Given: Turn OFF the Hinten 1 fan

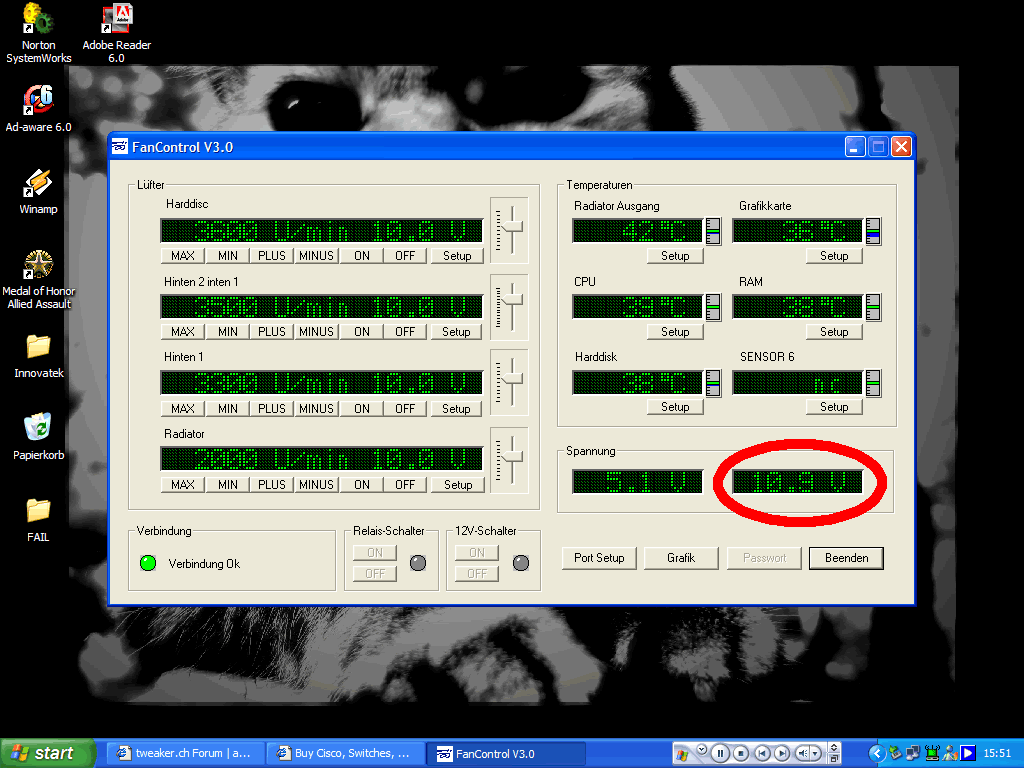Looking at the screenshot, I should [404, 409].
